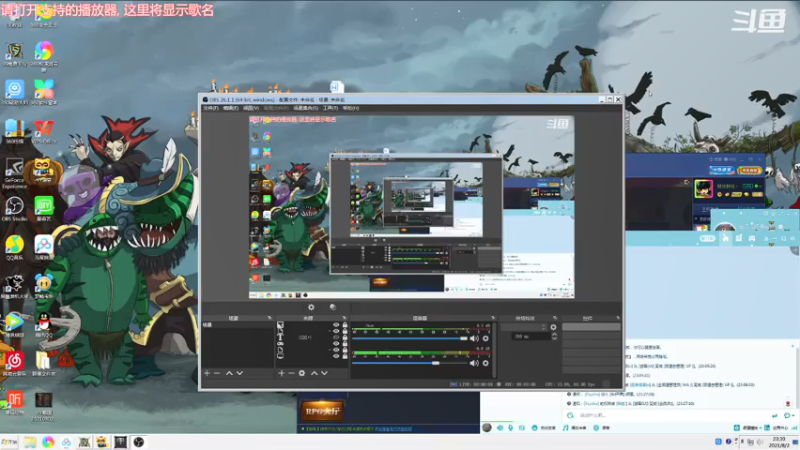Open Baidu Netdisk desktop shortcut
Screen dimensions: 800x450
pyautogui.click(x=44, y=248)
